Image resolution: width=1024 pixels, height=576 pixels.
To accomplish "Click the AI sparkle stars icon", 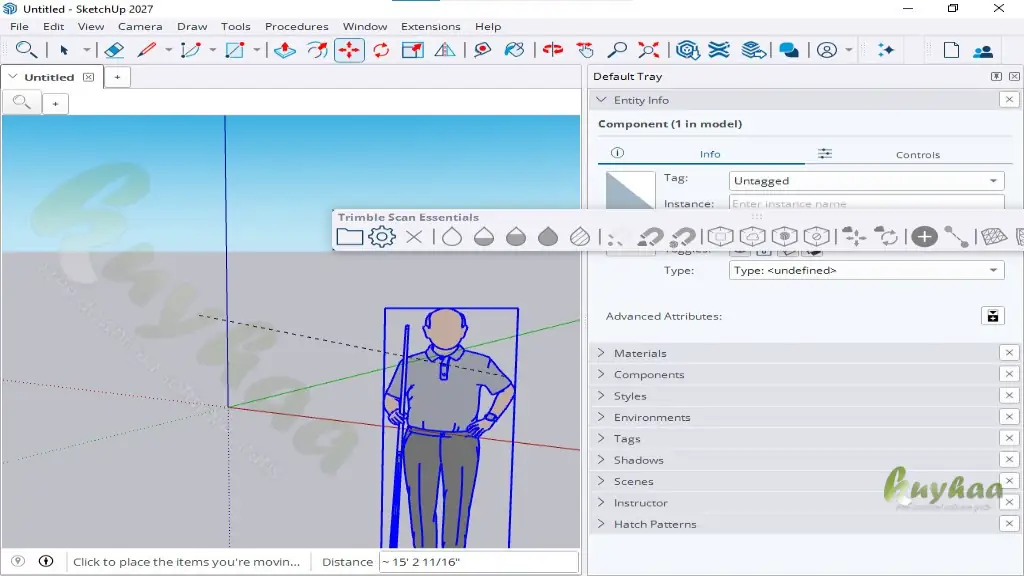I will click(886, 50).
